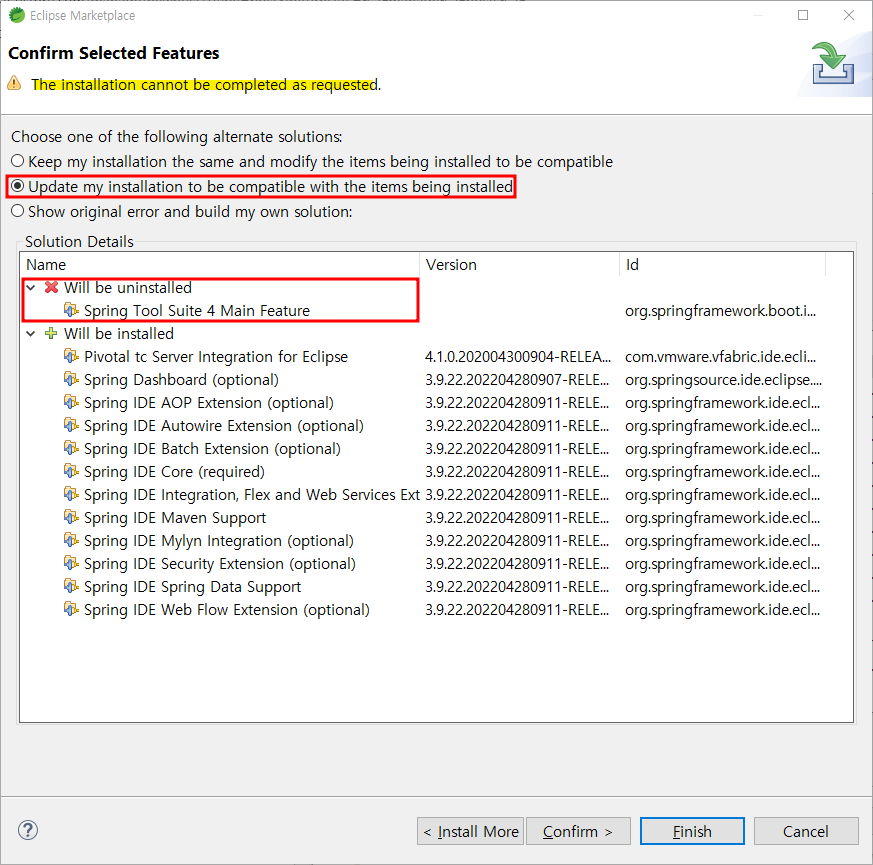873x865 pixels.
Task: Click the Install More button
Action: (x=470, y=831)
